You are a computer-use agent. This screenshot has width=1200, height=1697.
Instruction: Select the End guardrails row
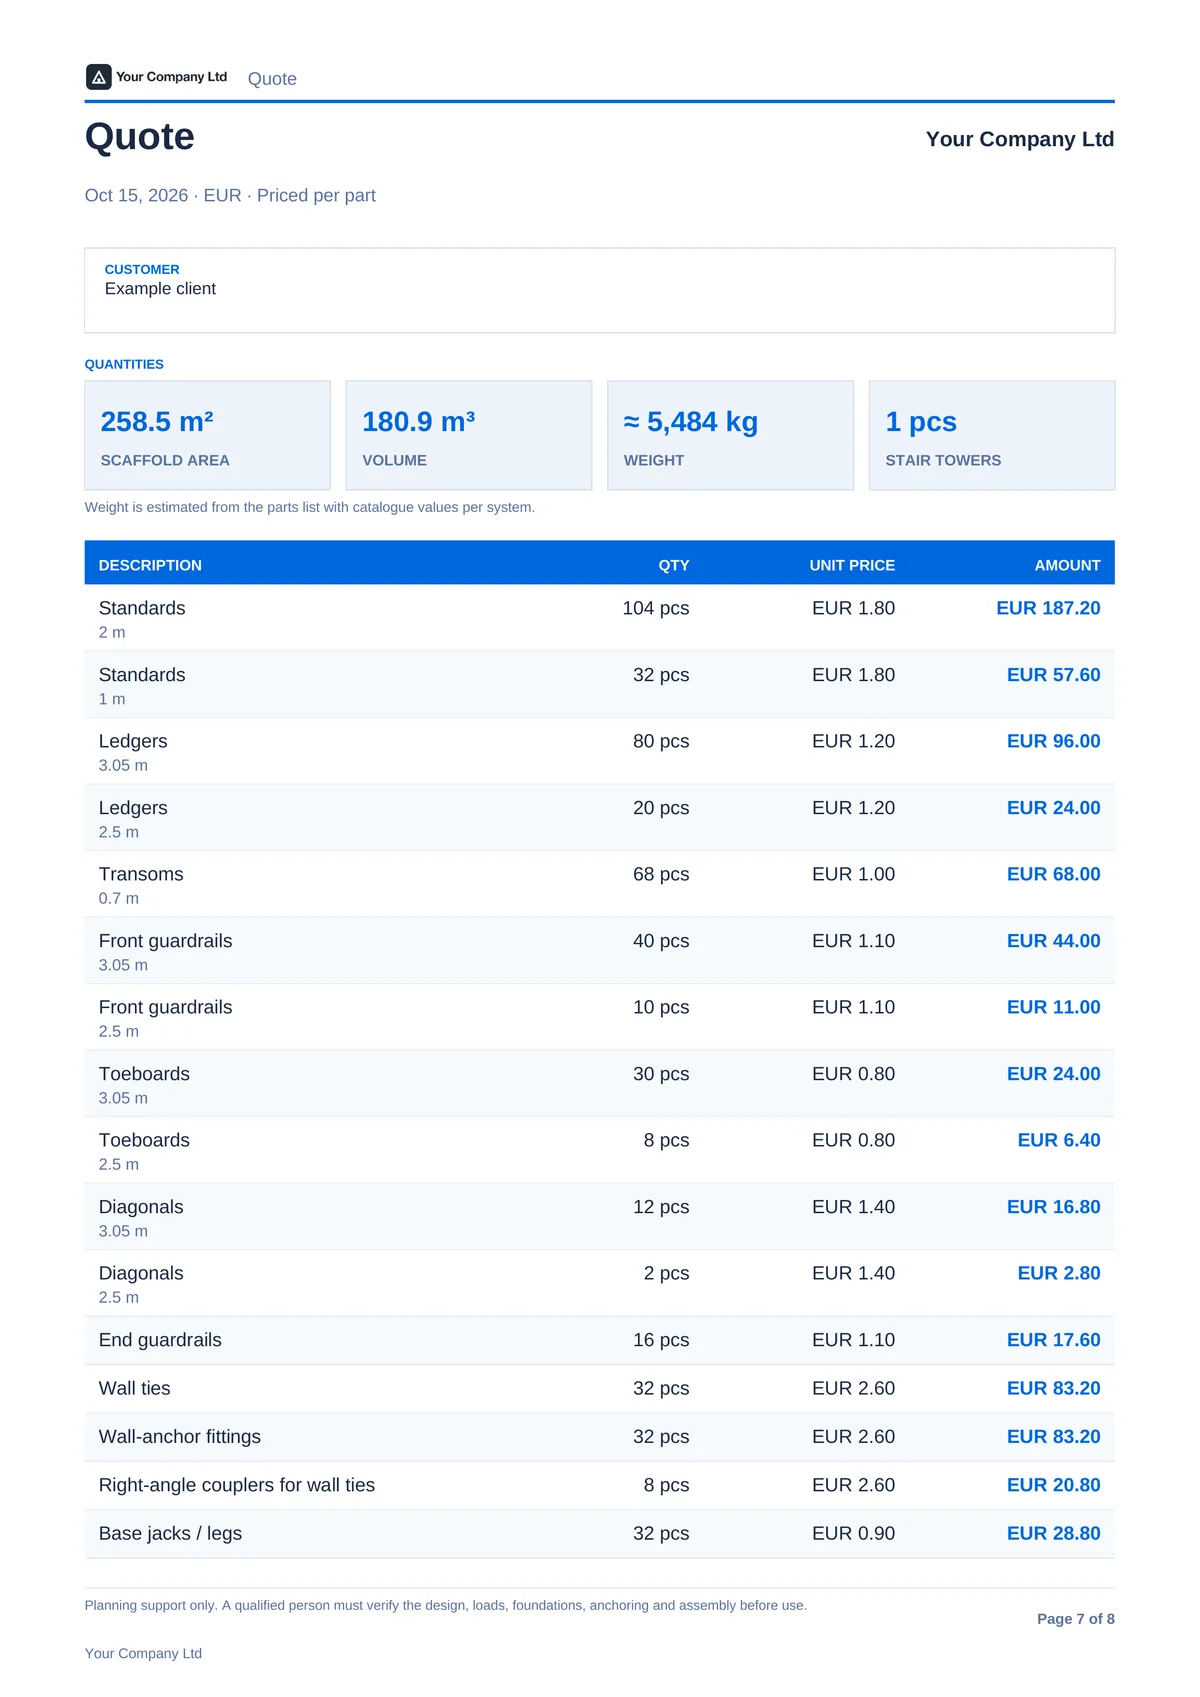(600, 1340)
